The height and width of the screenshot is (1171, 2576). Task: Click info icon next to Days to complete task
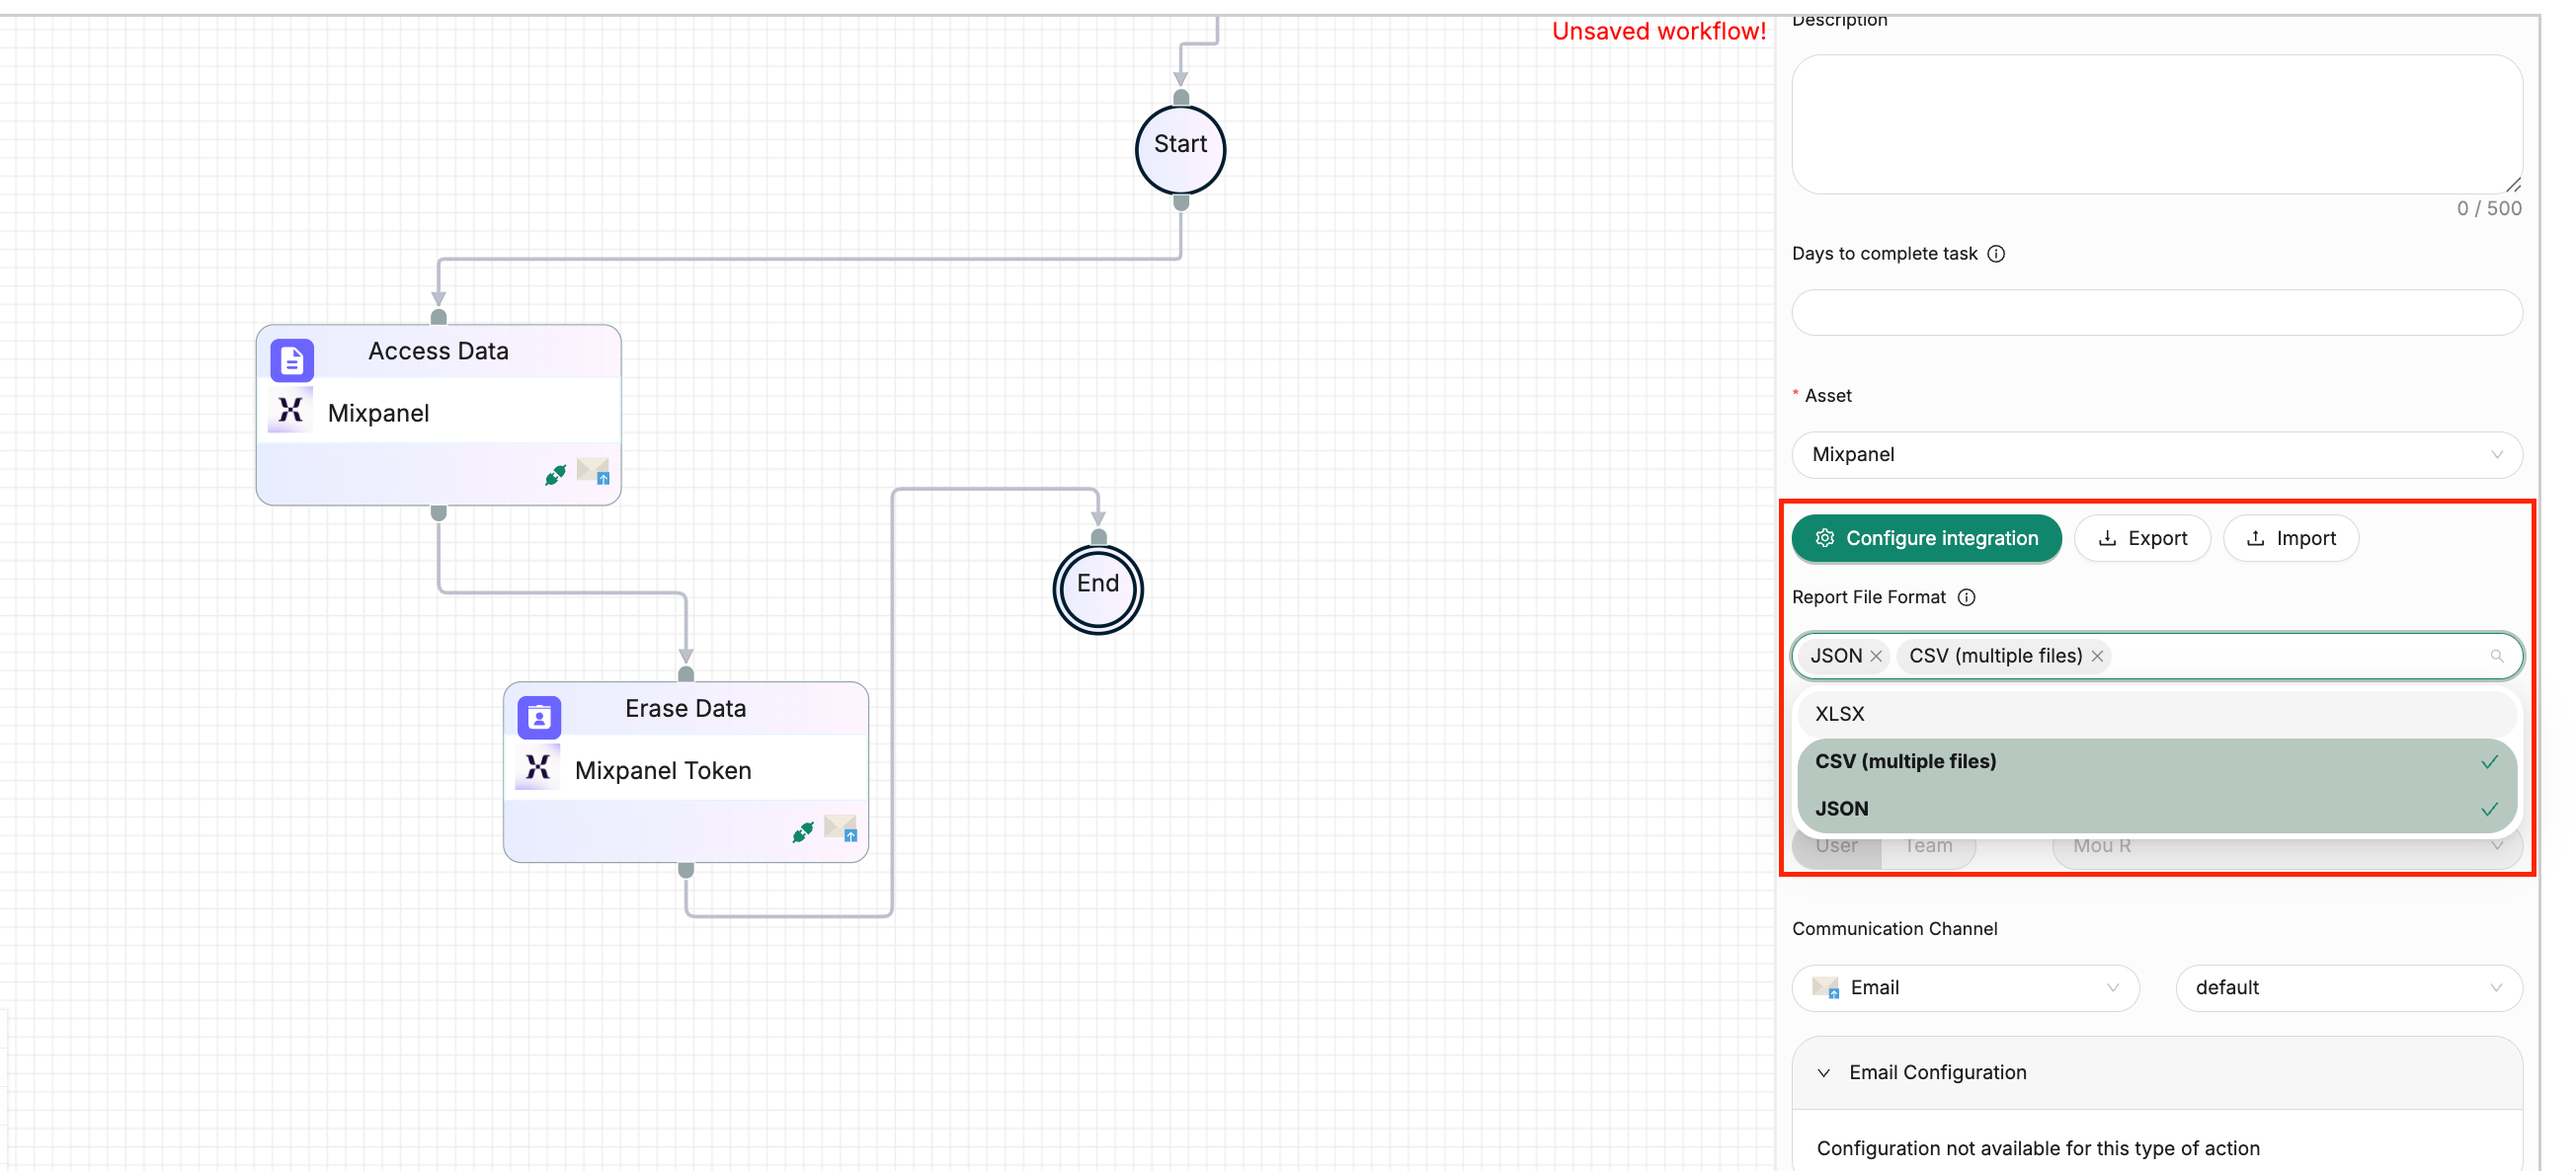(x=1996, y=254)
